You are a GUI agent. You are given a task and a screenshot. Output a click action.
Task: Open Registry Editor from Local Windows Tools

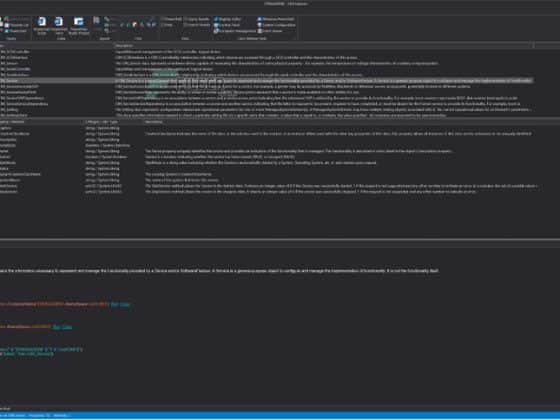[x=228, y=19]
